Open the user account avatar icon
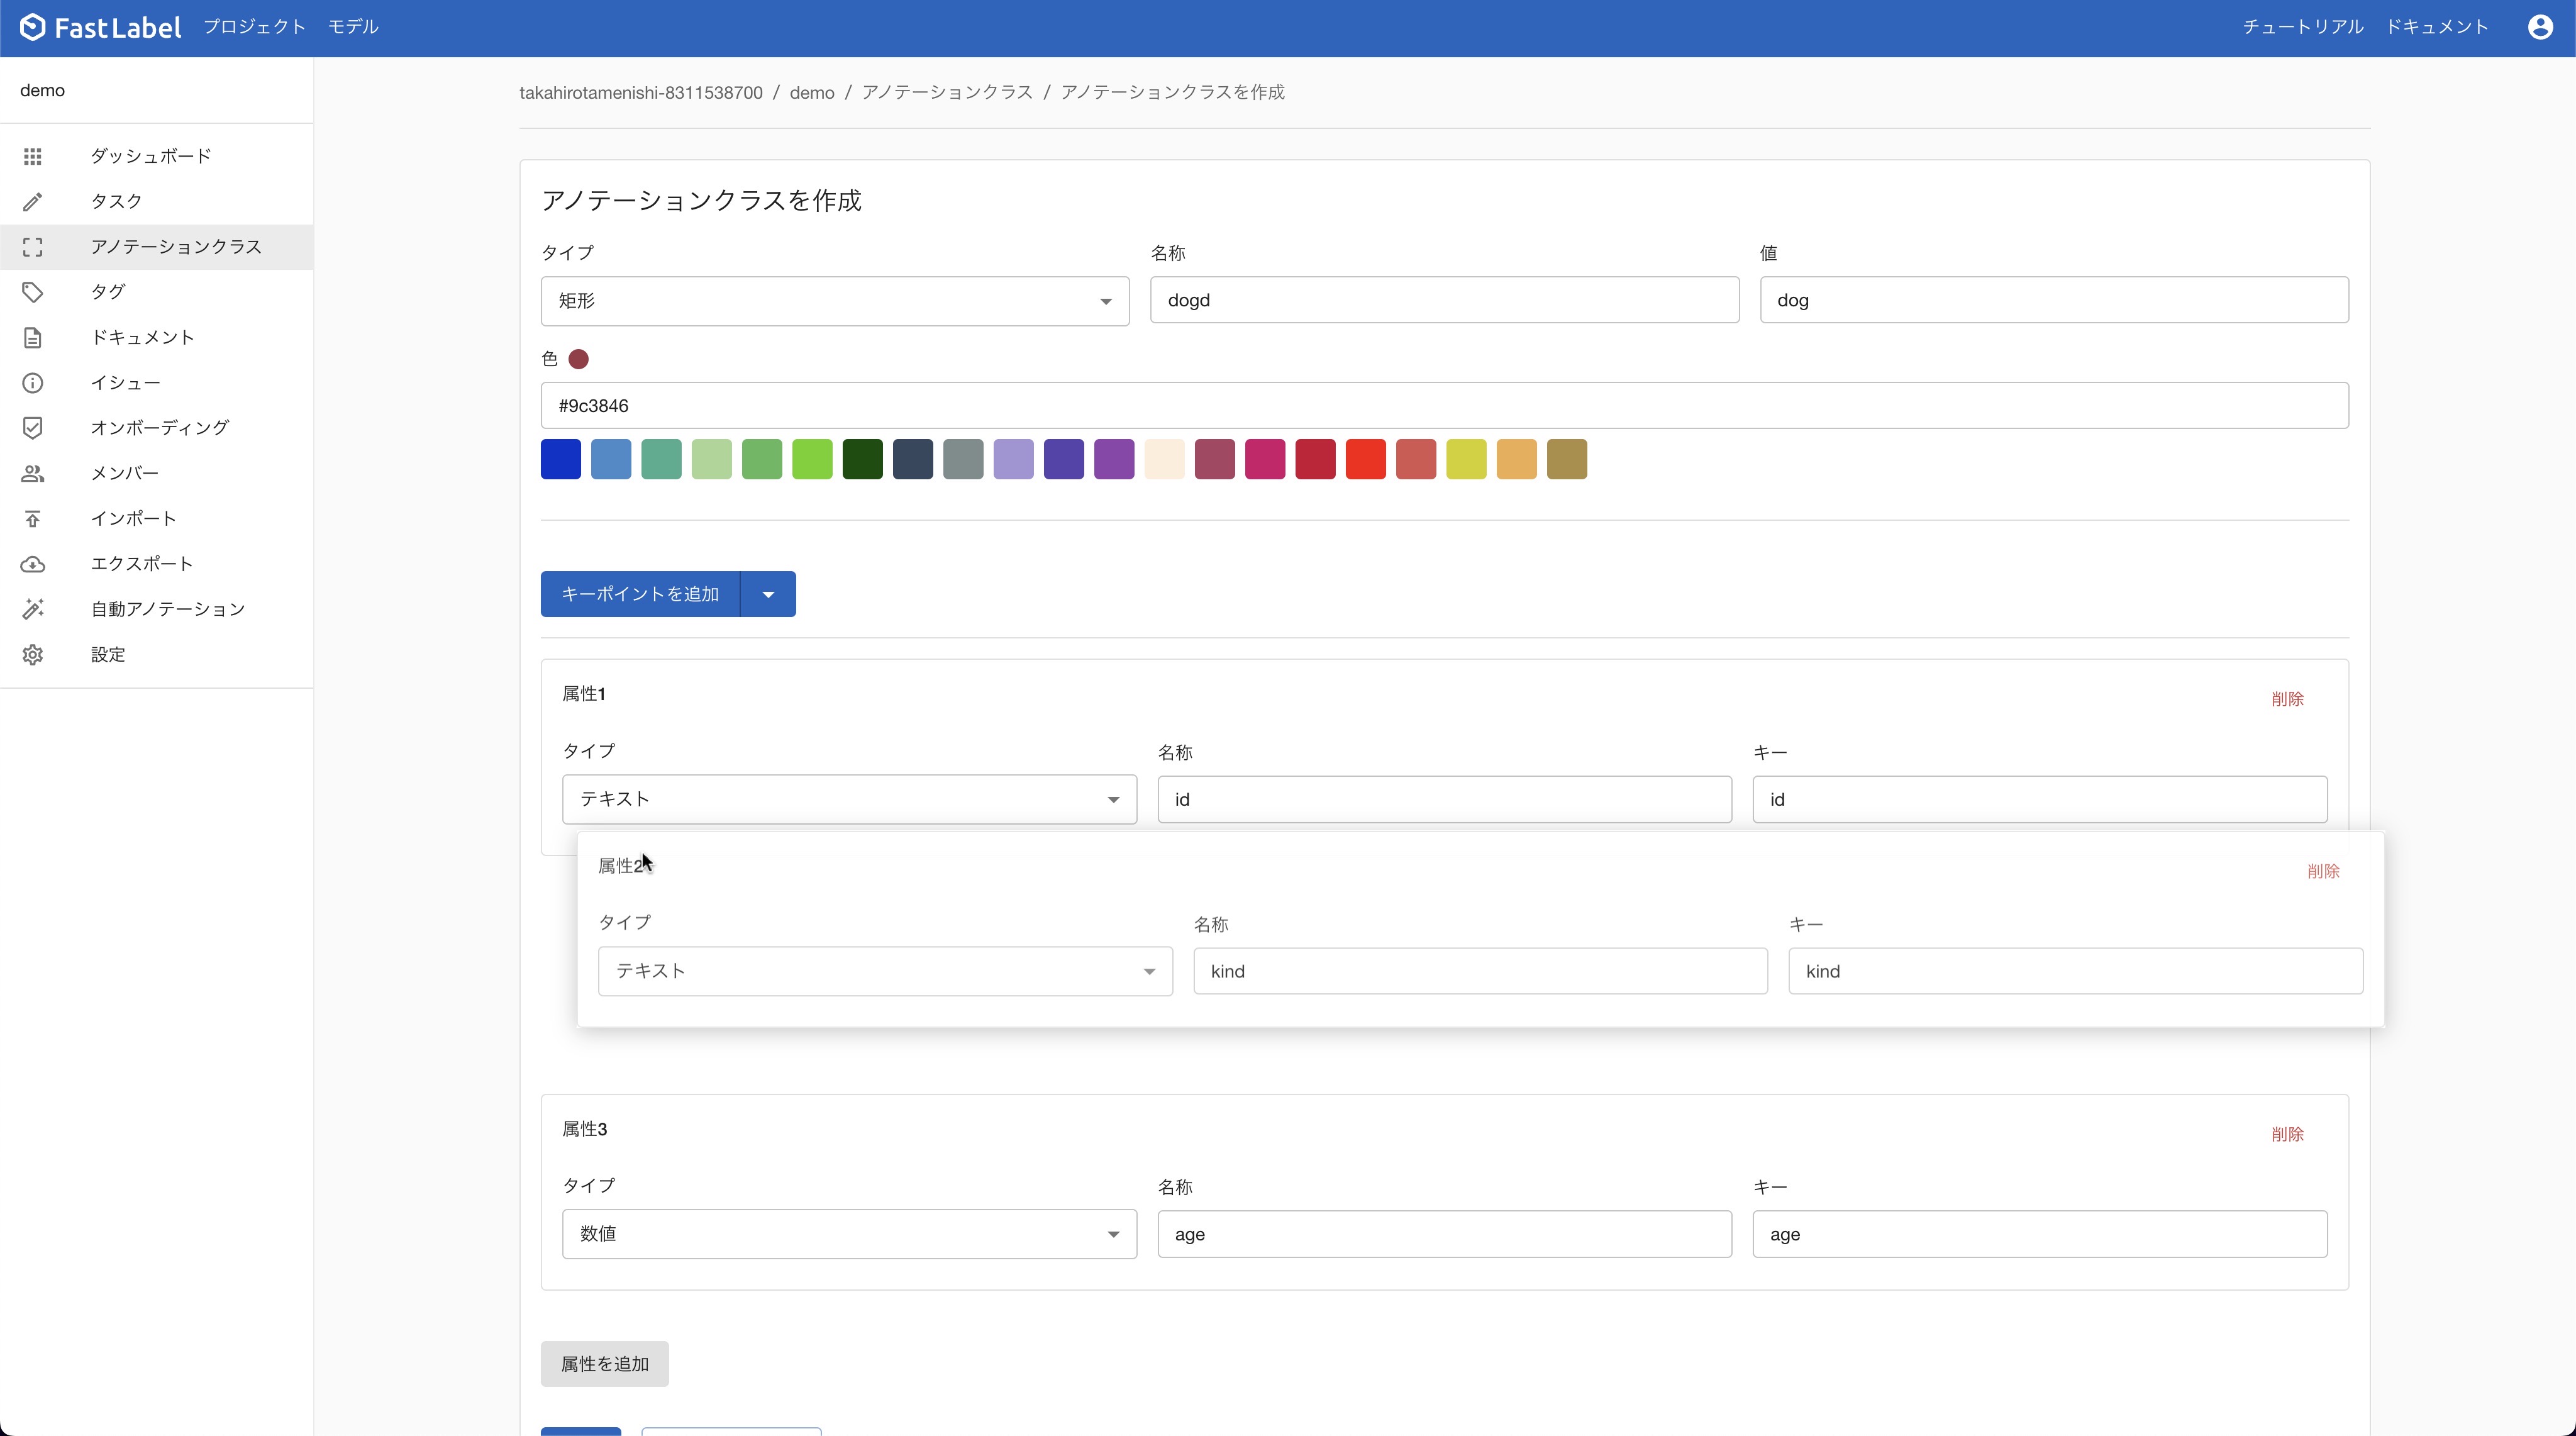Screen dimensions: 2576x1436 pyautogui.click(x=2540, y=27)
